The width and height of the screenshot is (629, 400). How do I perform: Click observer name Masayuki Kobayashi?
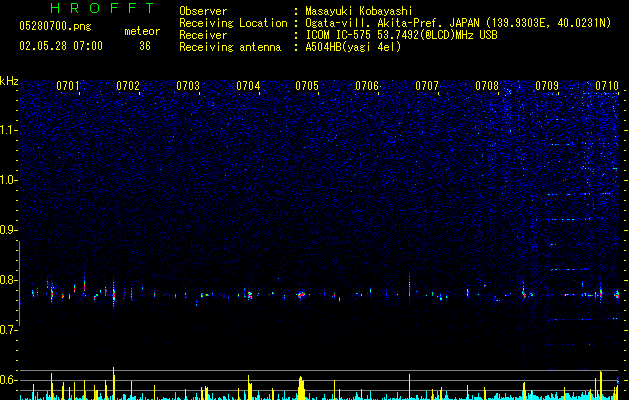click(x=359, y=11)
